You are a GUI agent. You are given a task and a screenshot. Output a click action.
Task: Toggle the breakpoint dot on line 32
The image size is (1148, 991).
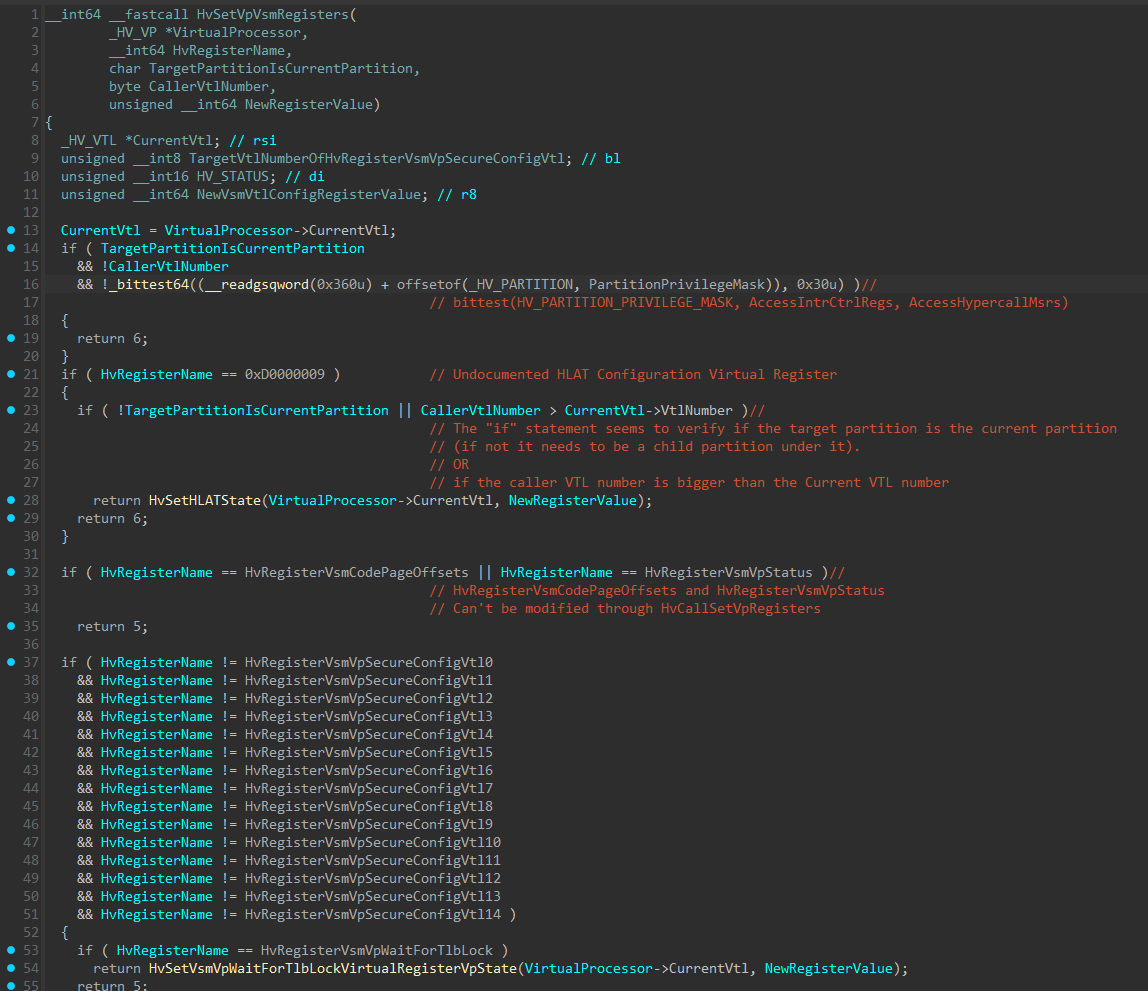coord(11,572)
